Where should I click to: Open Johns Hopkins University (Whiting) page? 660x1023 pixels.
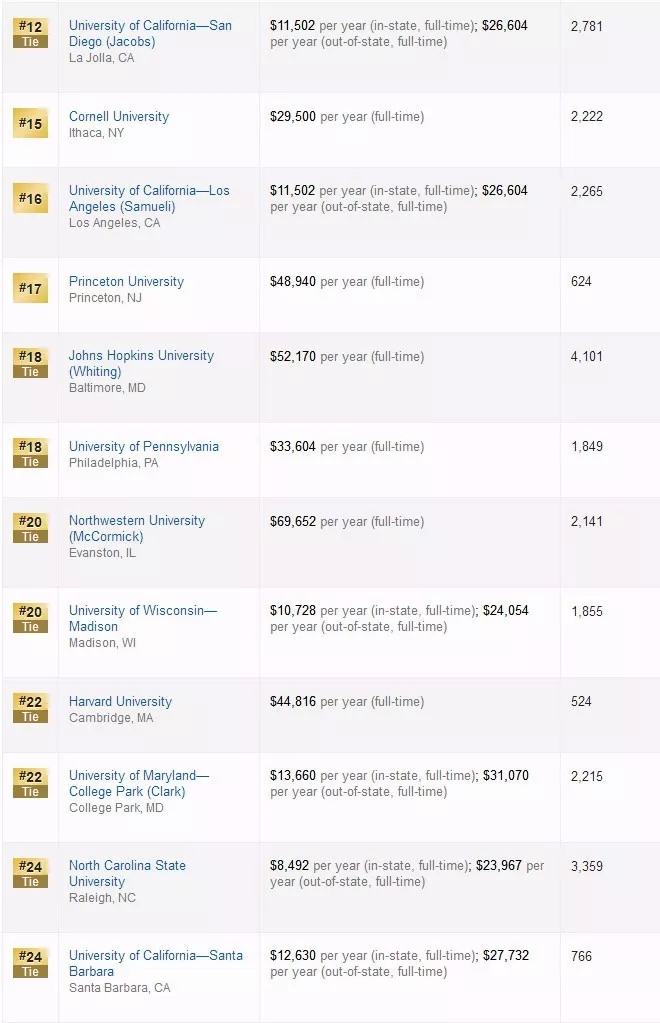tap(141, 363)
